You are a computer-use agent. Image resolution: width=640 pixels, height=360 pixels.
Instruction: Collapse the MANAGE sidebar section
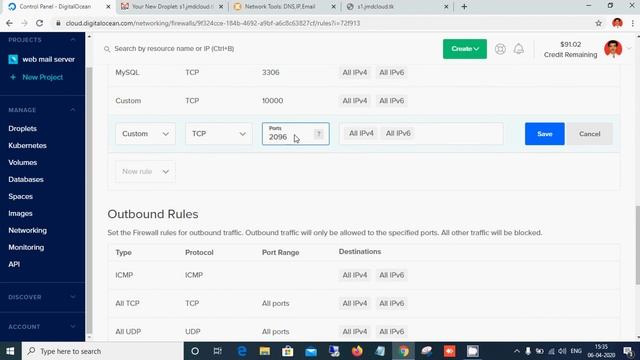73,110
